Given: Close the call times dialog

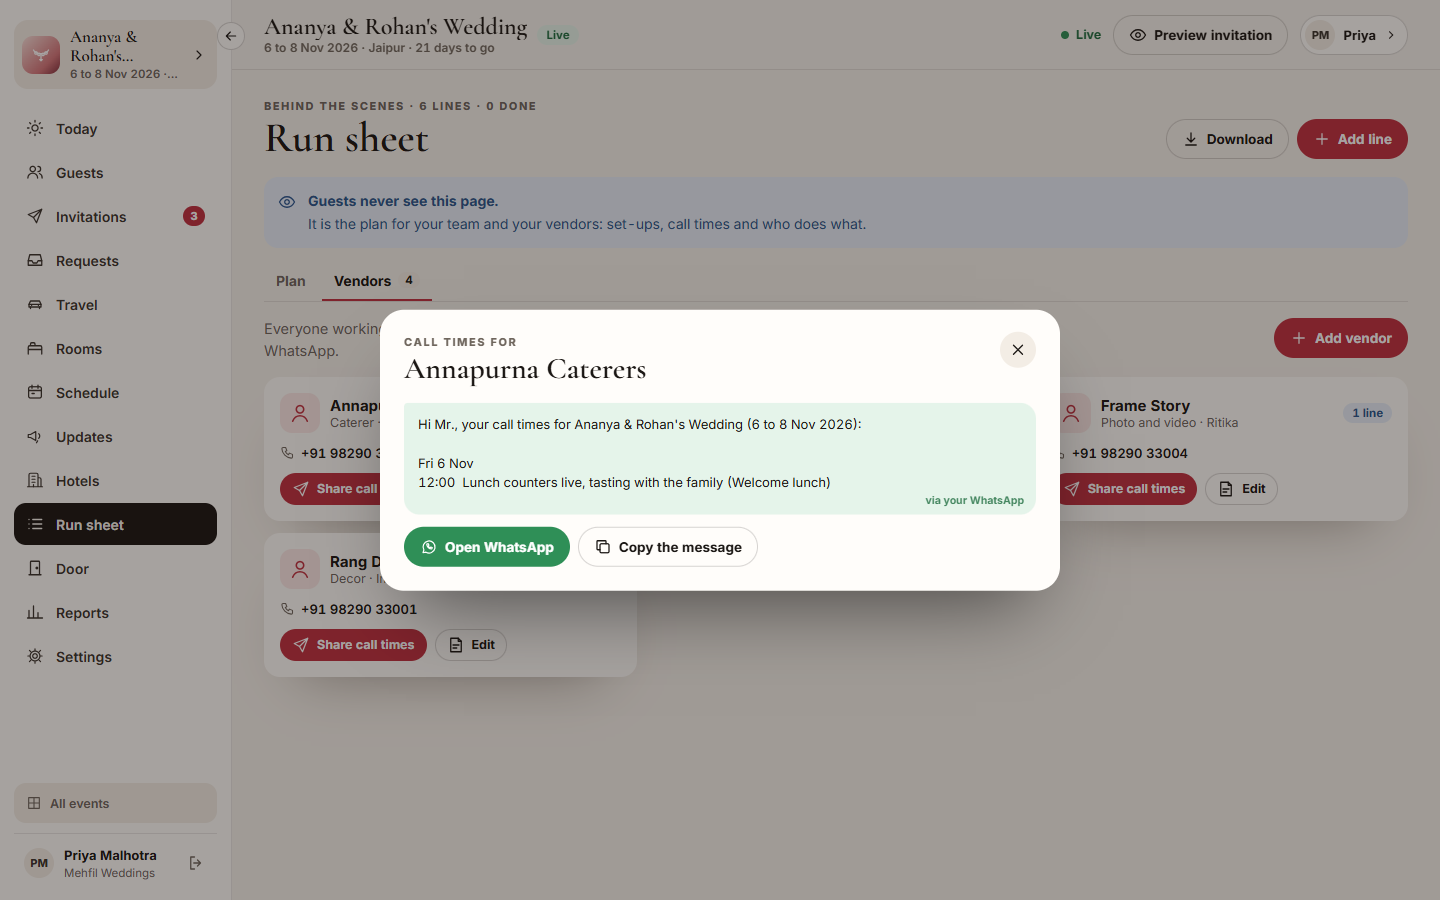Looking at the screenshot, I should 1017,350.
